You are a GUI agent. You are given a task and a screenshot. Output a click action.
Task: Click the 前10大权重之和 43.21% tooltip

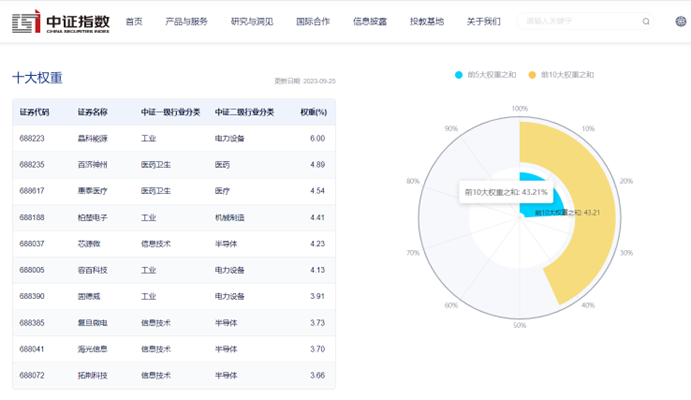click(506, 192)
